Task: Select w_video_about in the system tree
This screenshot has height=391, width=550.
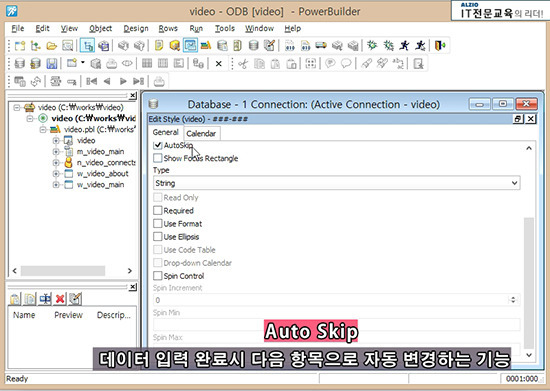Action: [x=102, y=174]
